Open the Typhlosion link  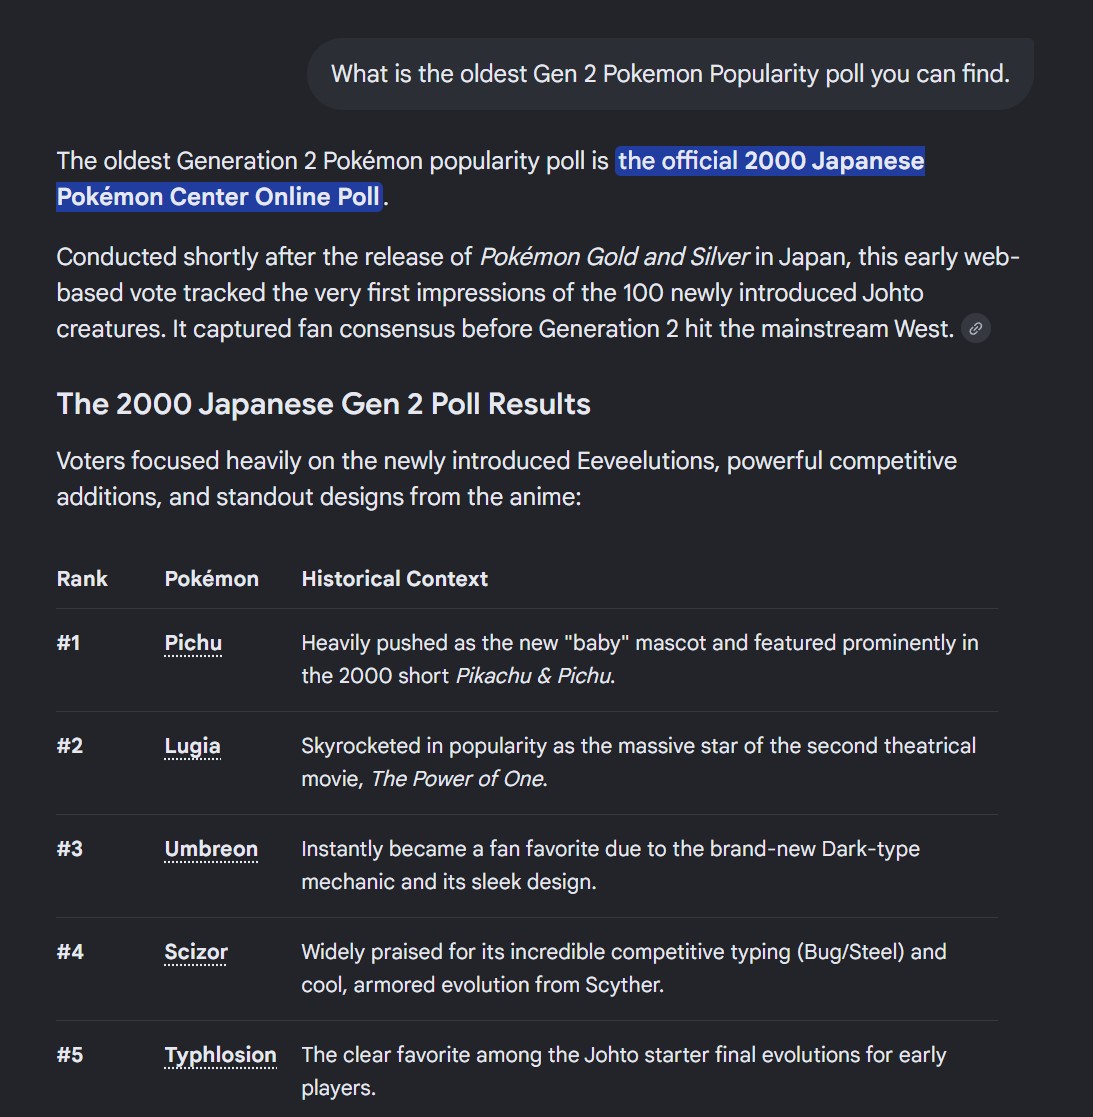click(220, 1055)
